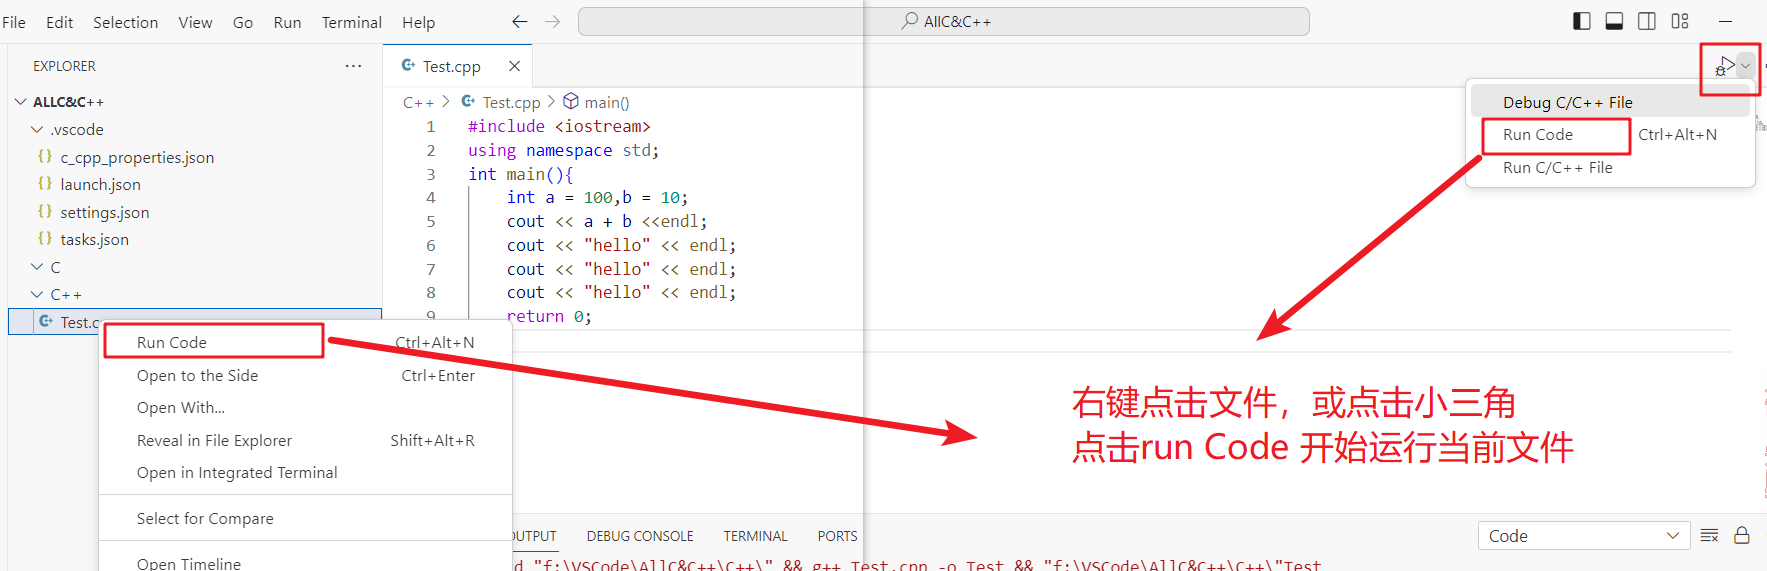The height and width of the screenshot is (571, 1767).
Task: Select Run Code in the context menu
Action: [x=305, y=342]
